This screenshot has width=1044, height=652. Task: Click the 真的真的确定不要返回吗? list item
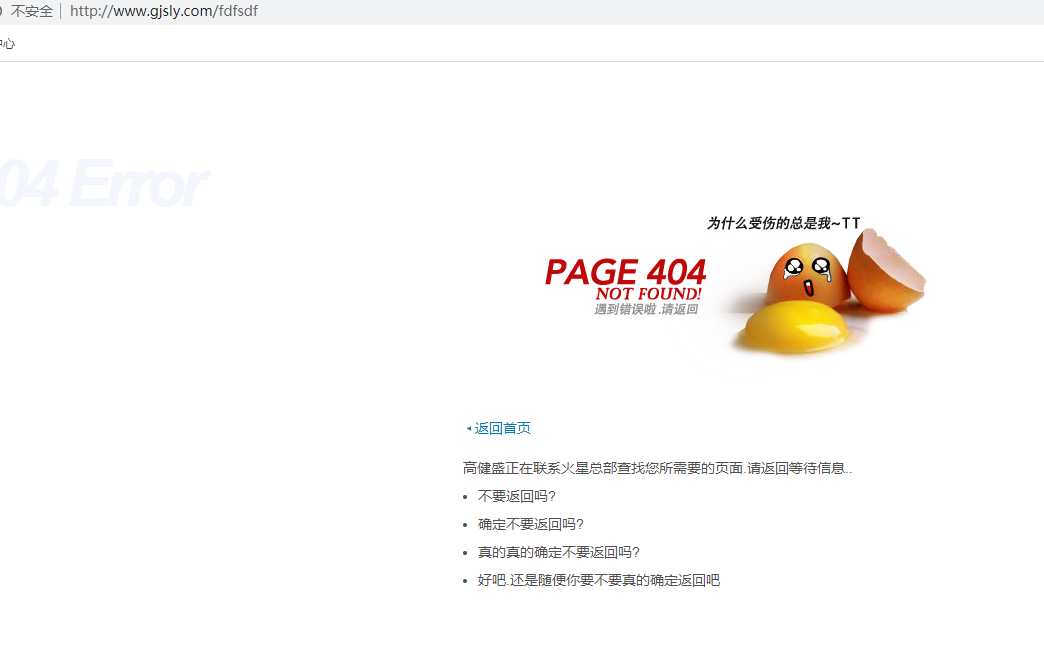coord(558,552)
